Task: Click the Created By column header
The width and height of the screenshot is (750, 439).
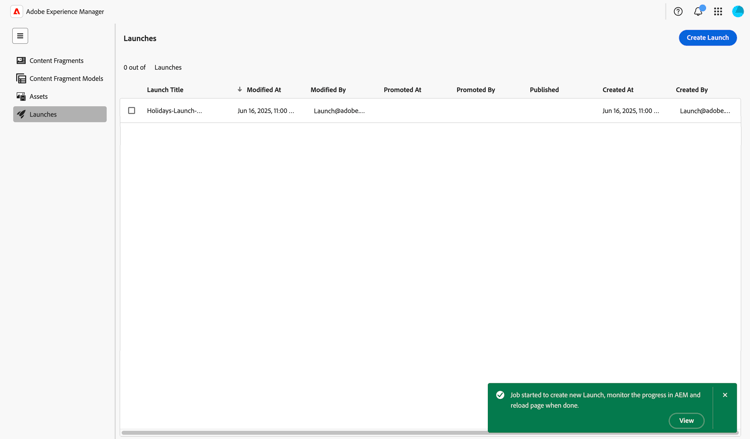Action: [x=692, y=89]
